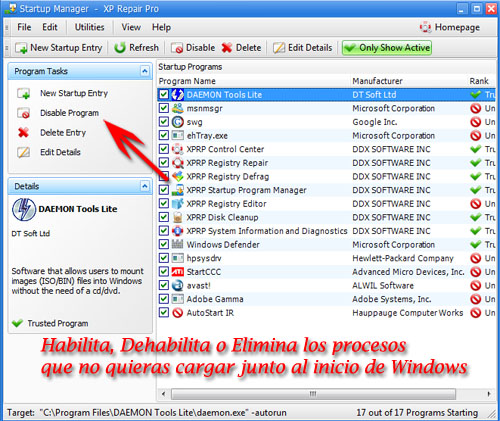Click the DAEMON Tools Lite lightning icon in list

(x=178, y=95)
